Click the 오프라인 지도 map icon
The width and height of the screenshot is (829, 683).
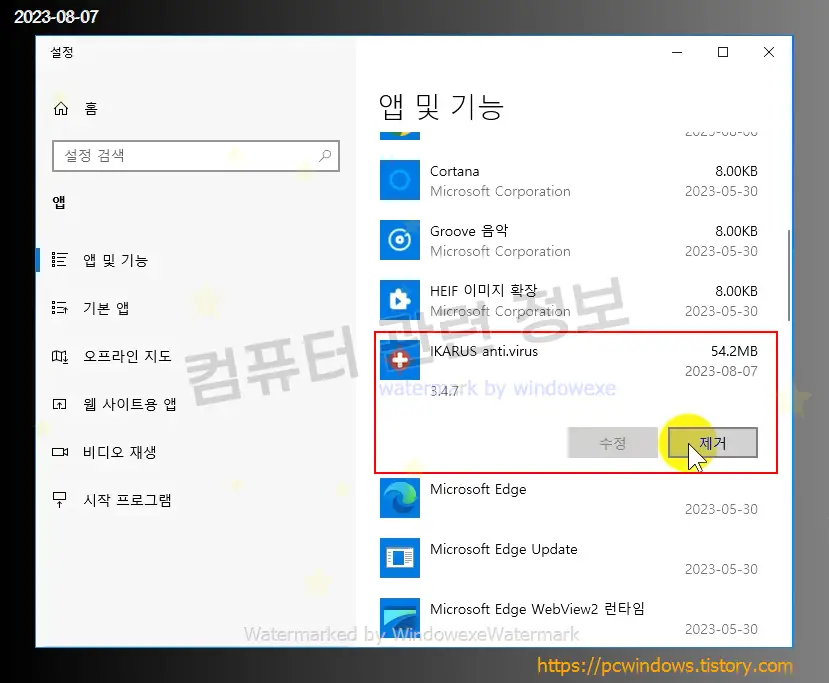(x=59, y=356)
